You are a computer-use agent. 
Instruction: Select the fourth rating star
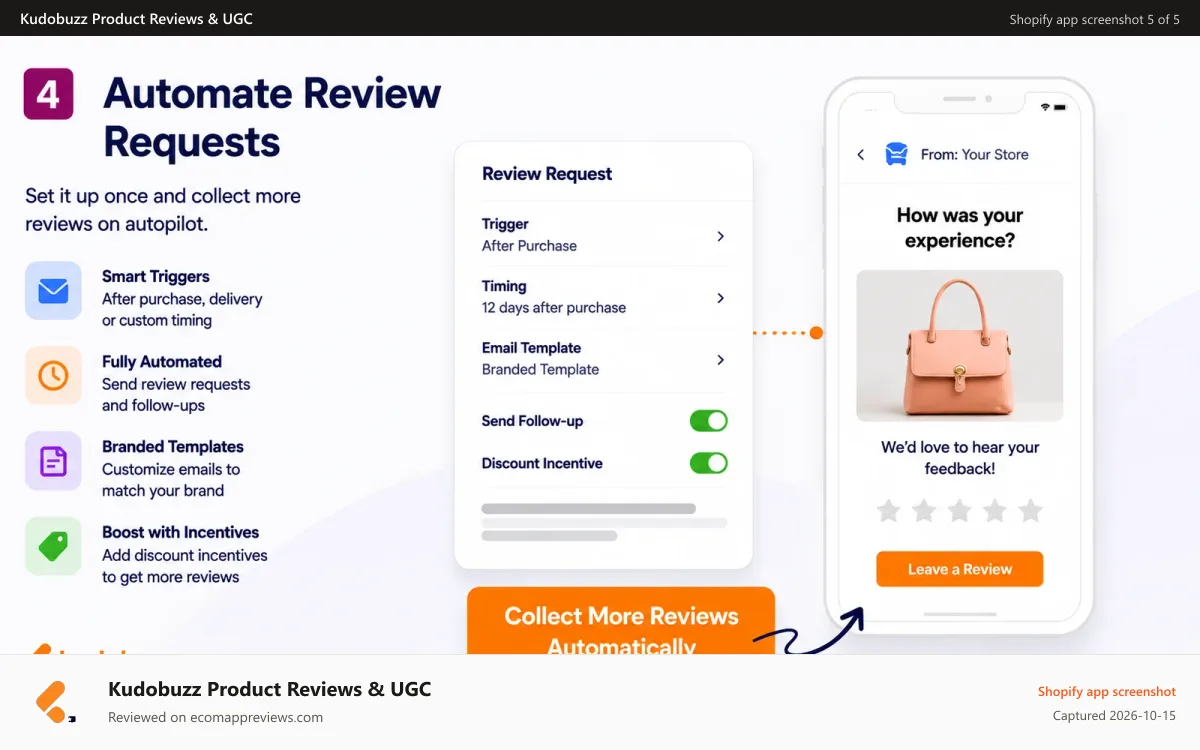(x=995, y=512)
